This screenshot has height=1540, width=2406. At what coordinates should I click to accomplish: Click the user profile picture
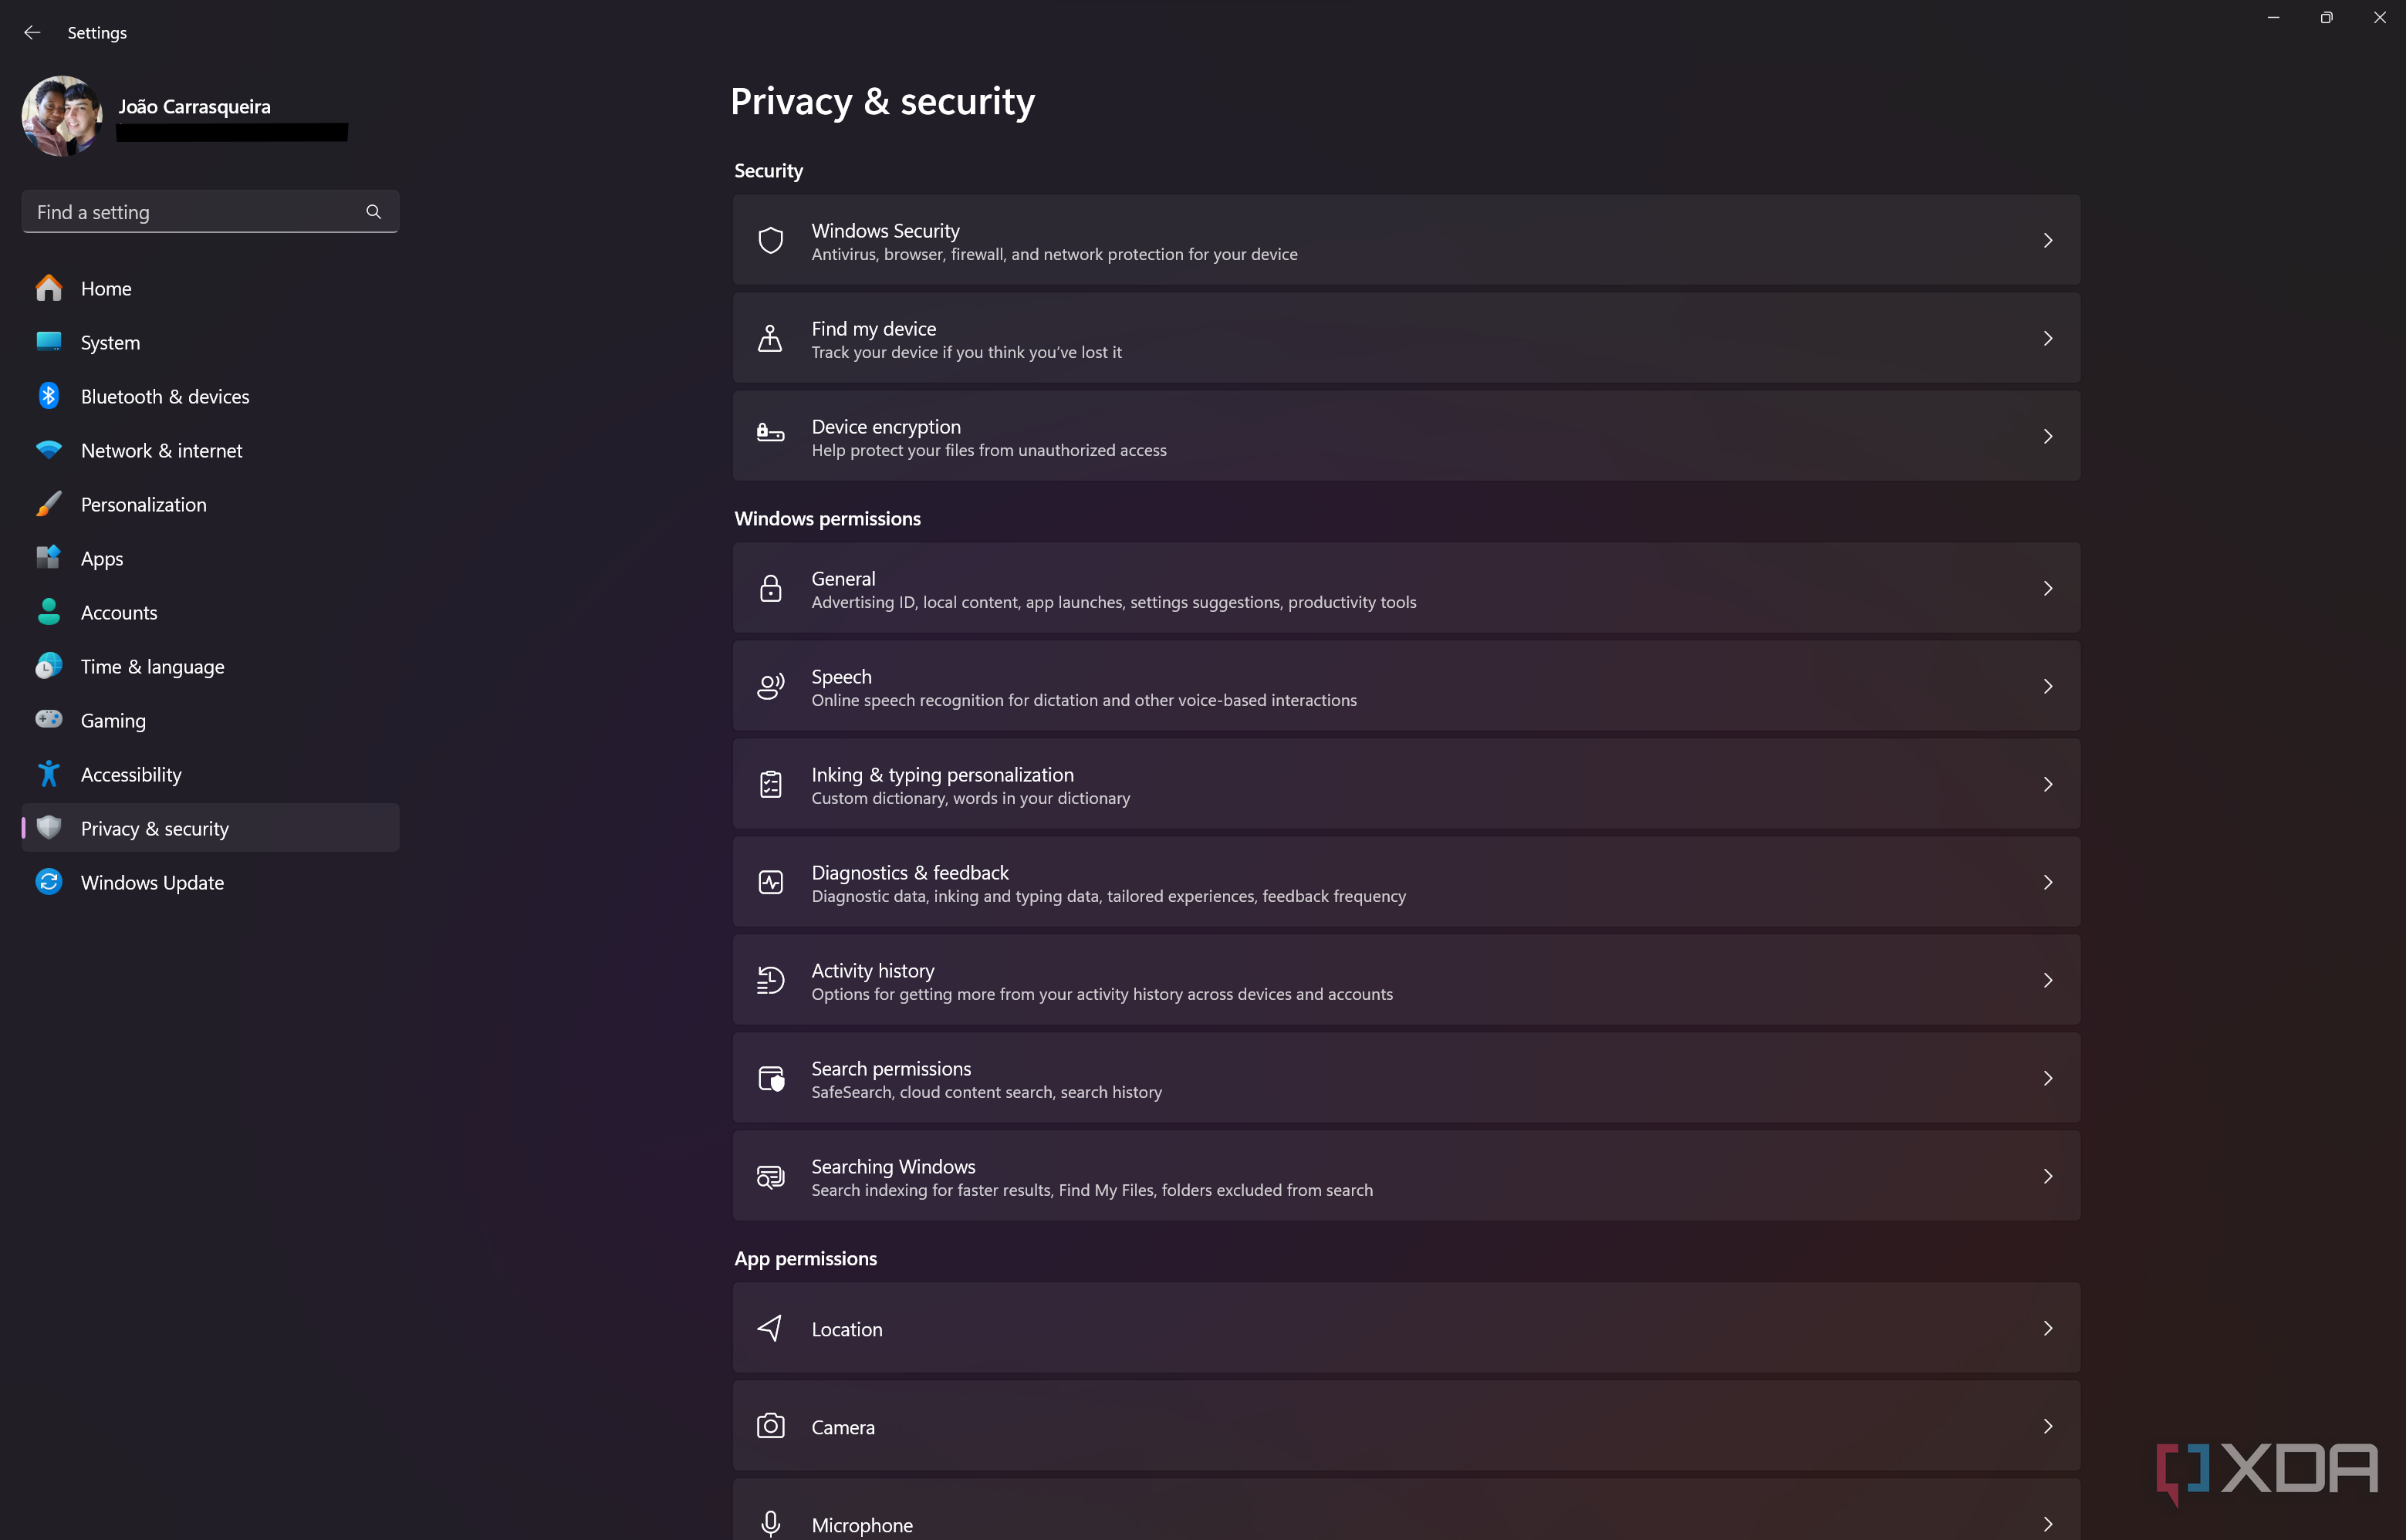(62, 116)
